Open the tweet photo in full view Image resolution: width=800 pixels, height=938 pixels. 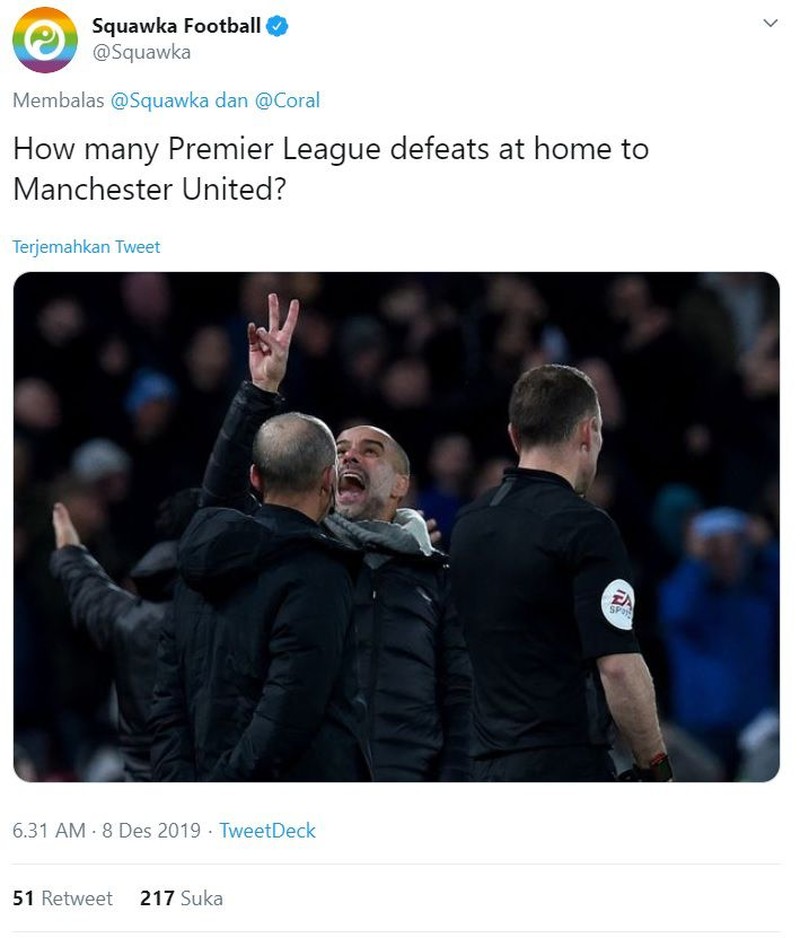396,526
